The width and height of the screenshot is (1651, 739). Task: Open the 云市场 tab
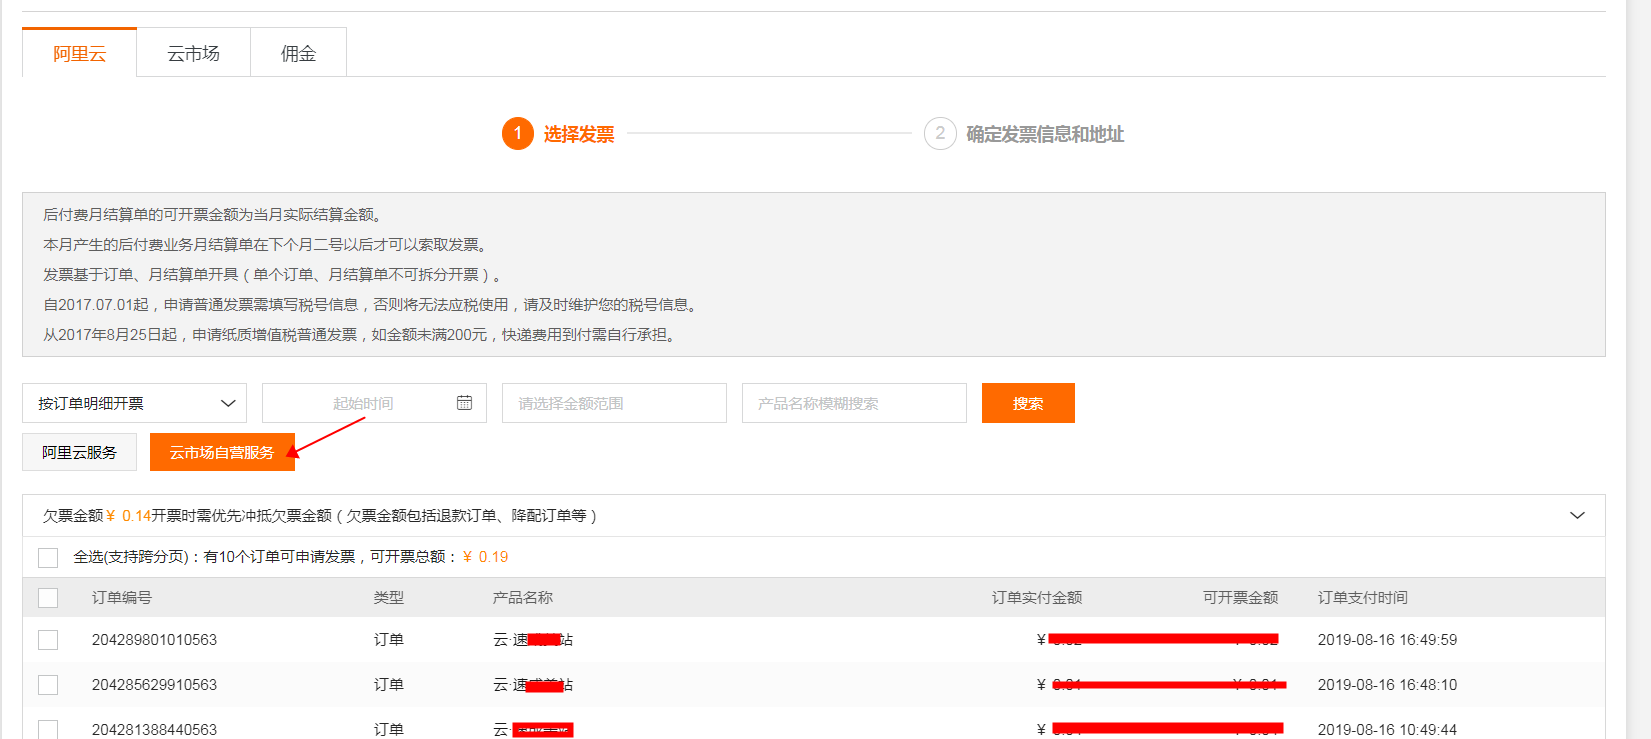(x=193, y=53)
